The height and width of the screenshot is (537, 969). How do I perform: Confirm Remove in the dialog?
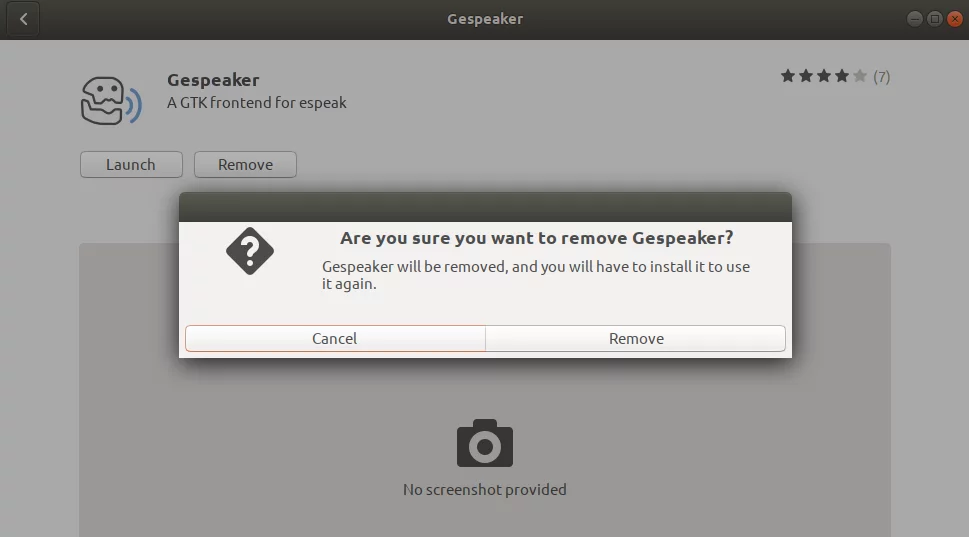coord(636,339)
